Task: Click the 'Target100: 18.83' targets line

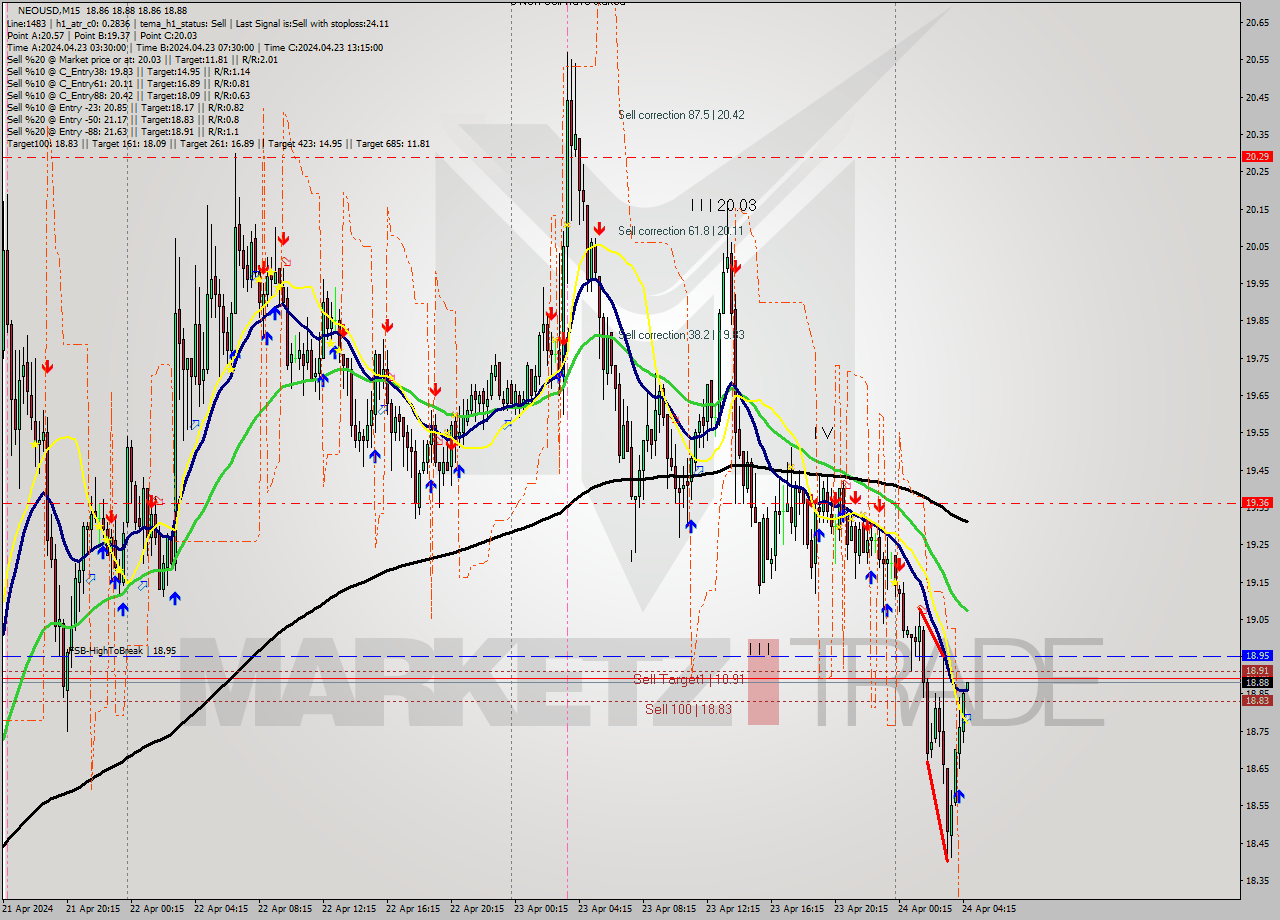Action: (x=218, y=143)
